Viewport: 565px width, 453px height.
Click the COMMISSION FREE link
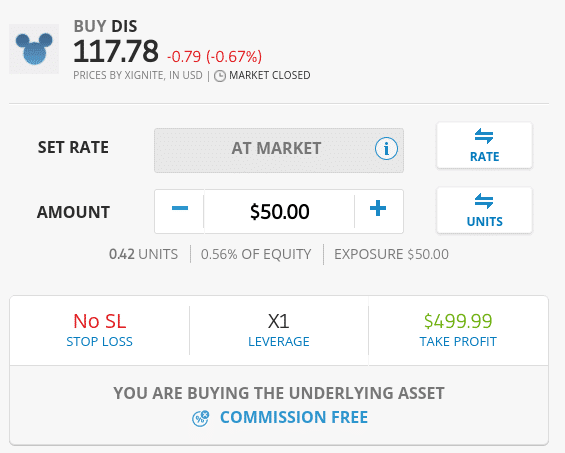pyautogui.click(x=294, y=417)
